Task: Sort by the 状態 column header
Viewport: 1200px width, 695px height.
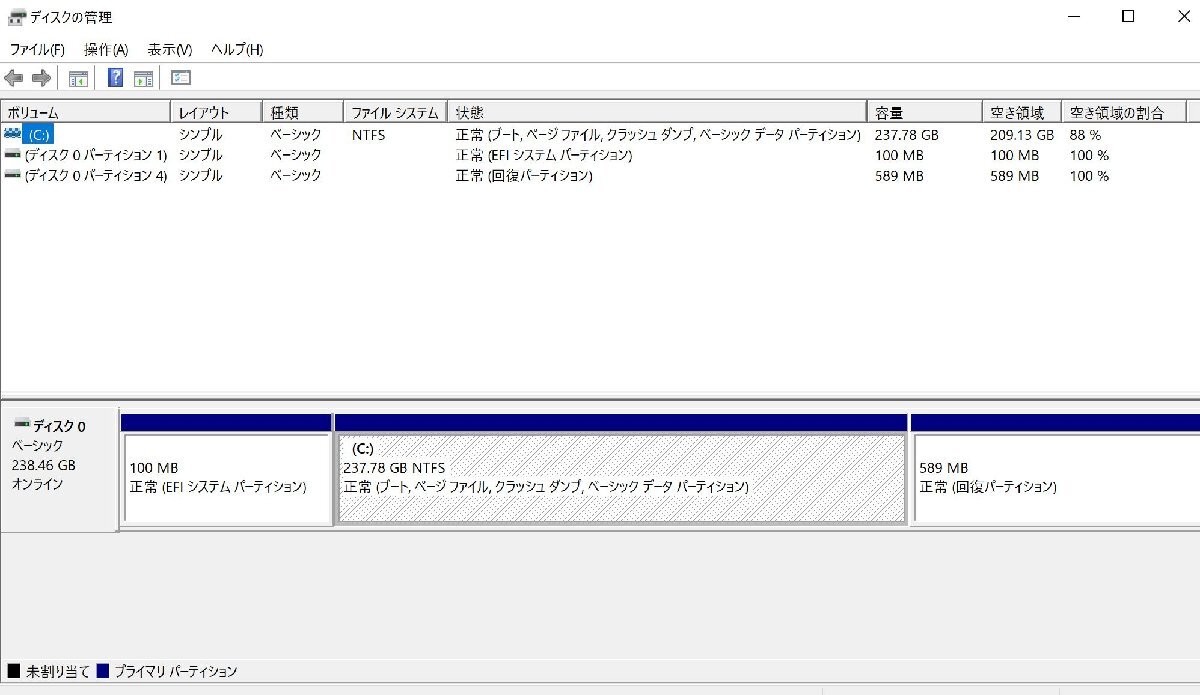Action: [x=656, y=112]
